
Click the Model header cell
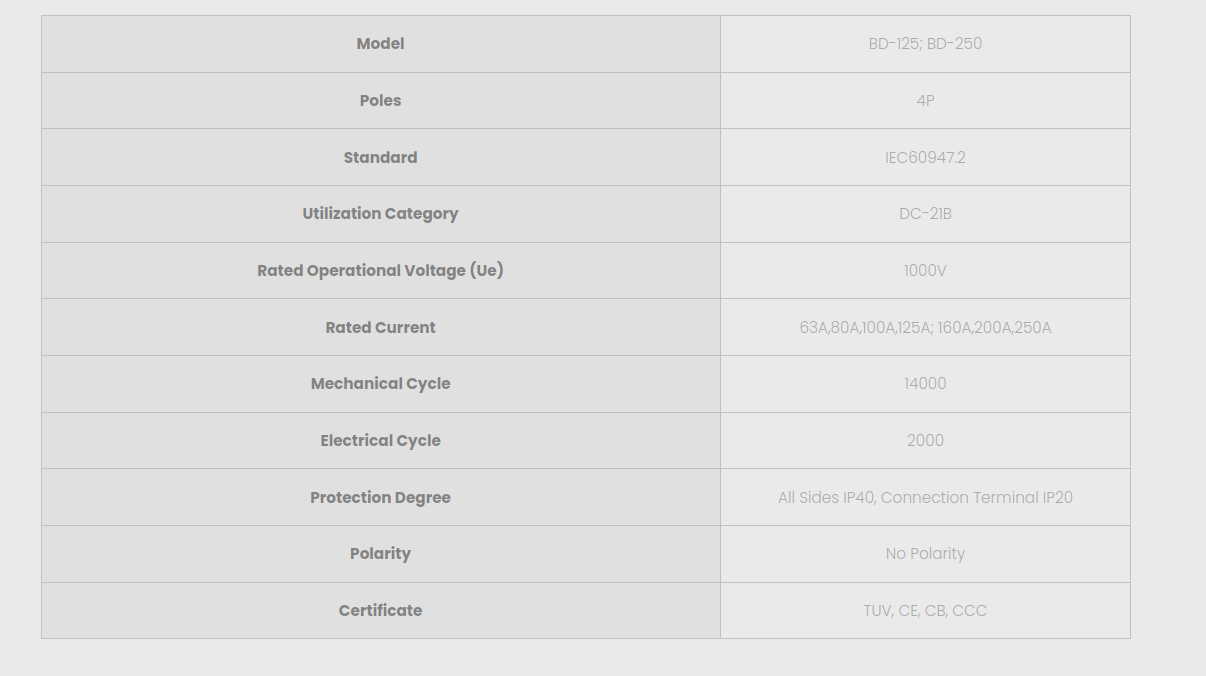pos(380,44)
